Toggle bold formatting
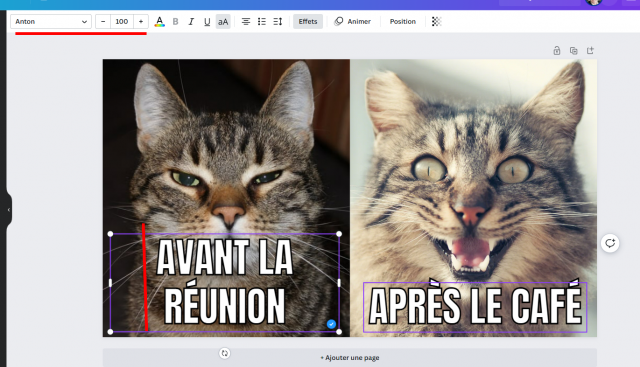This screenshot has height=367, width=640. 176,22
